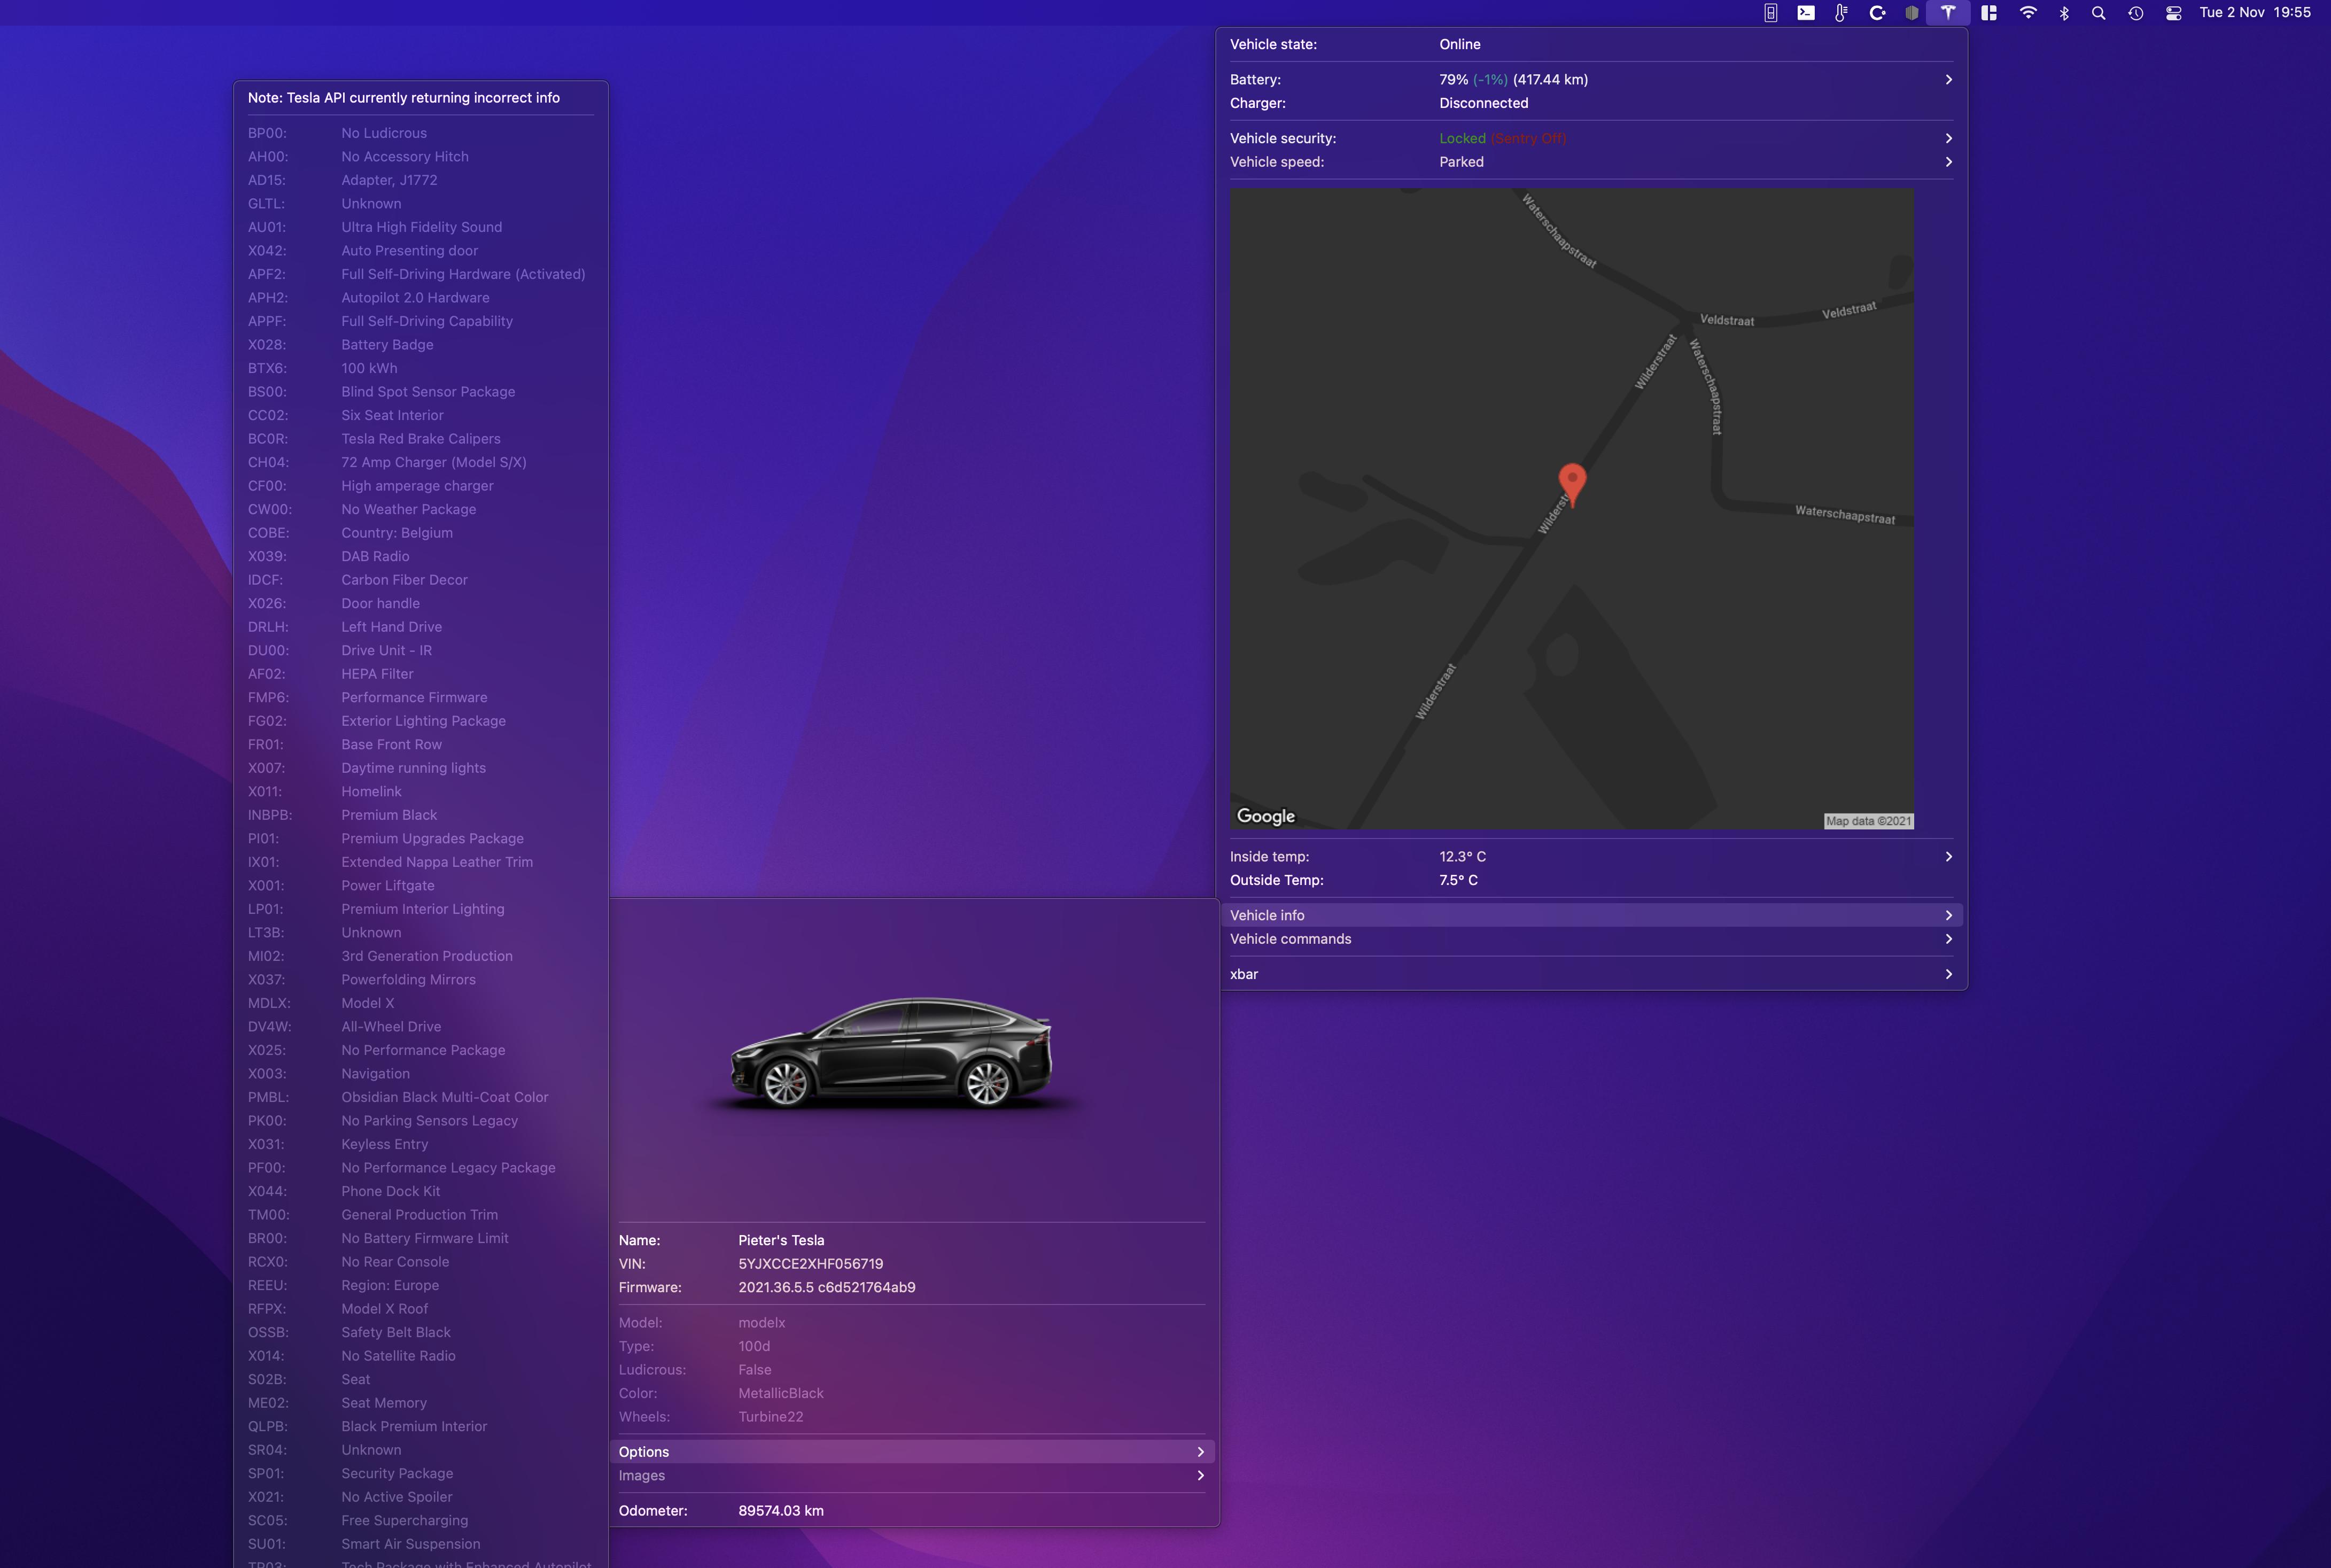This screenshot has width=2331, height=1568.
Task: Open the Tesla menu bar icon
Action: point(1948,13)
